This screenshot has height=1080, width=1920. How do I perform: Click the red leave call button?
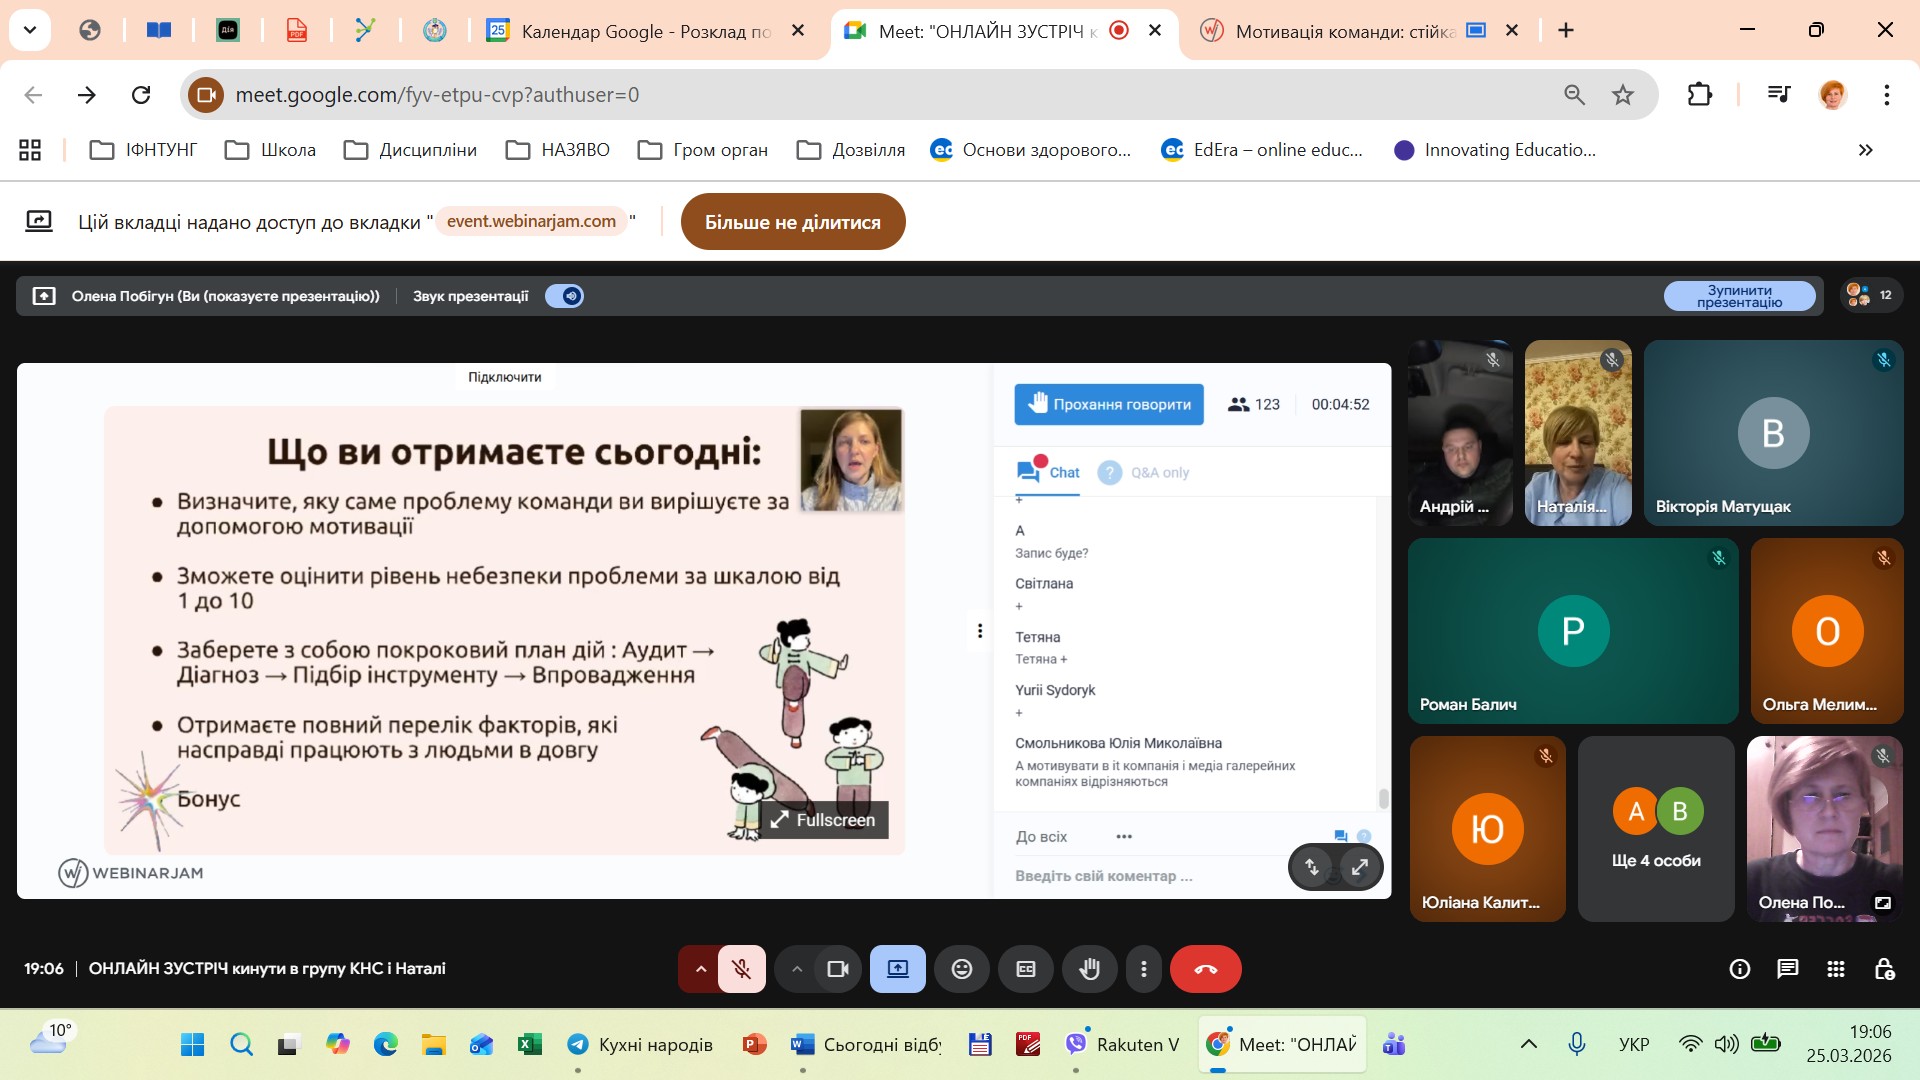click(x=1205, y=969)
